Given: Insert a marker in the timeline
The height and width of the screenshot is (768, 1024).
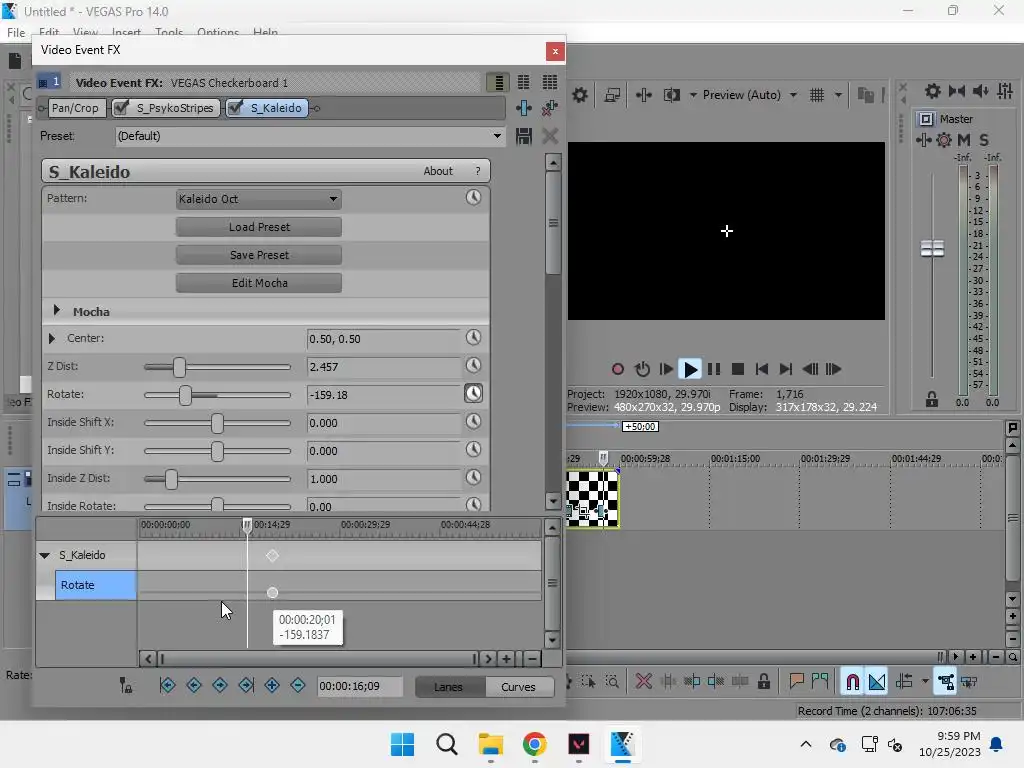Looking at the screenshot, I should [x=796, y=682].
